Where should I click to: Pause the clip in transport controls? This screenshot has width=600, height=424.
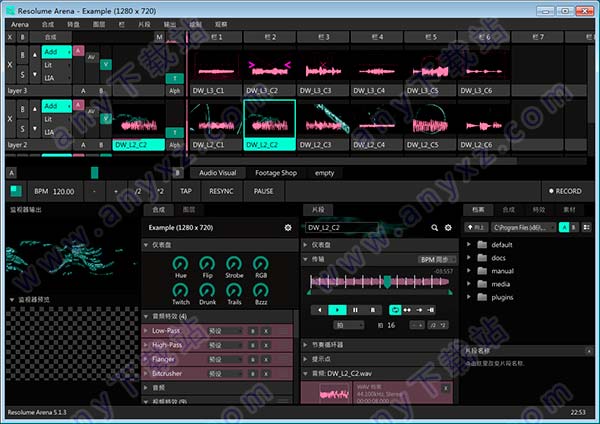point(355,310)
